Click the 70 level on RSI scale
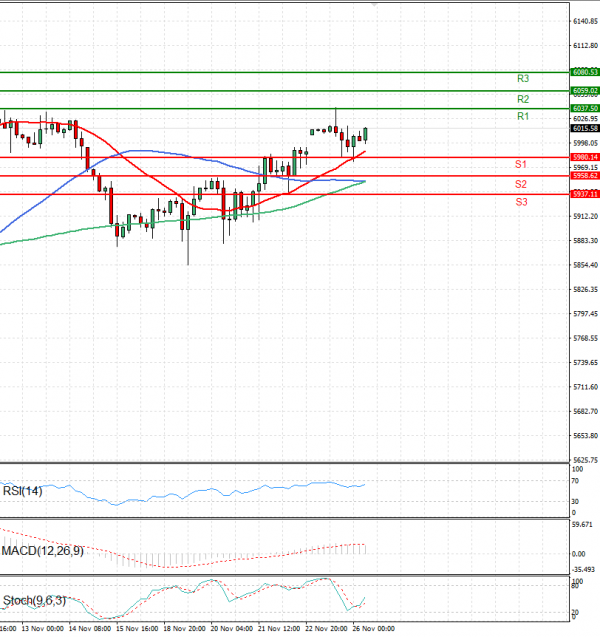 575,481
